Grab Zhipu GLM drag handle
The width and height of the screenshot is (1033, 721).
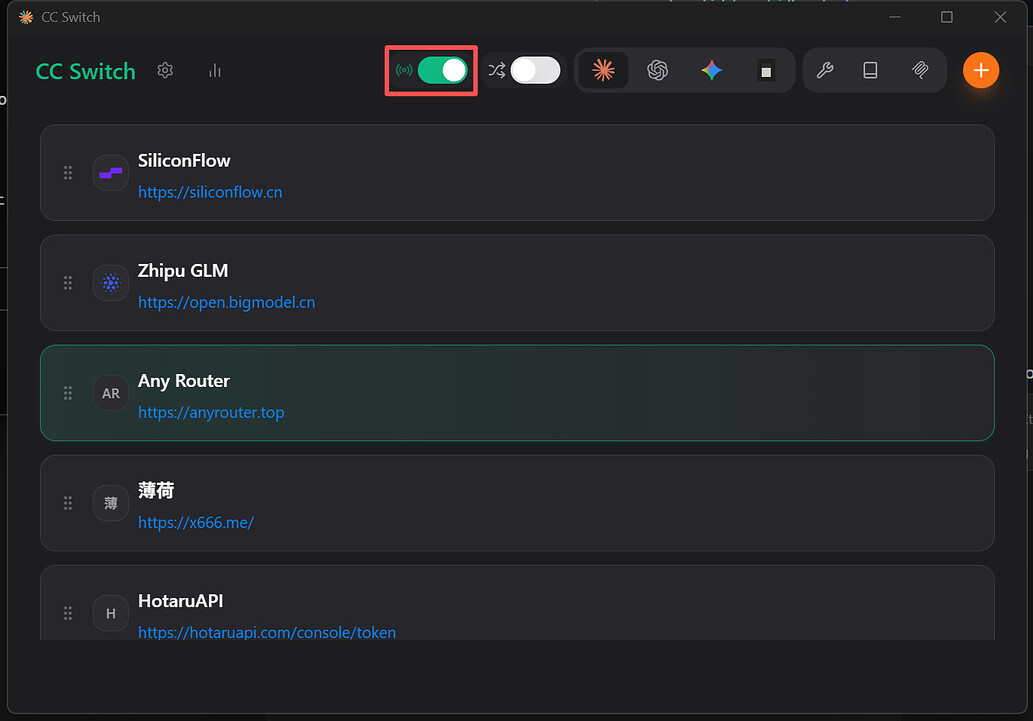pos(68,283)
